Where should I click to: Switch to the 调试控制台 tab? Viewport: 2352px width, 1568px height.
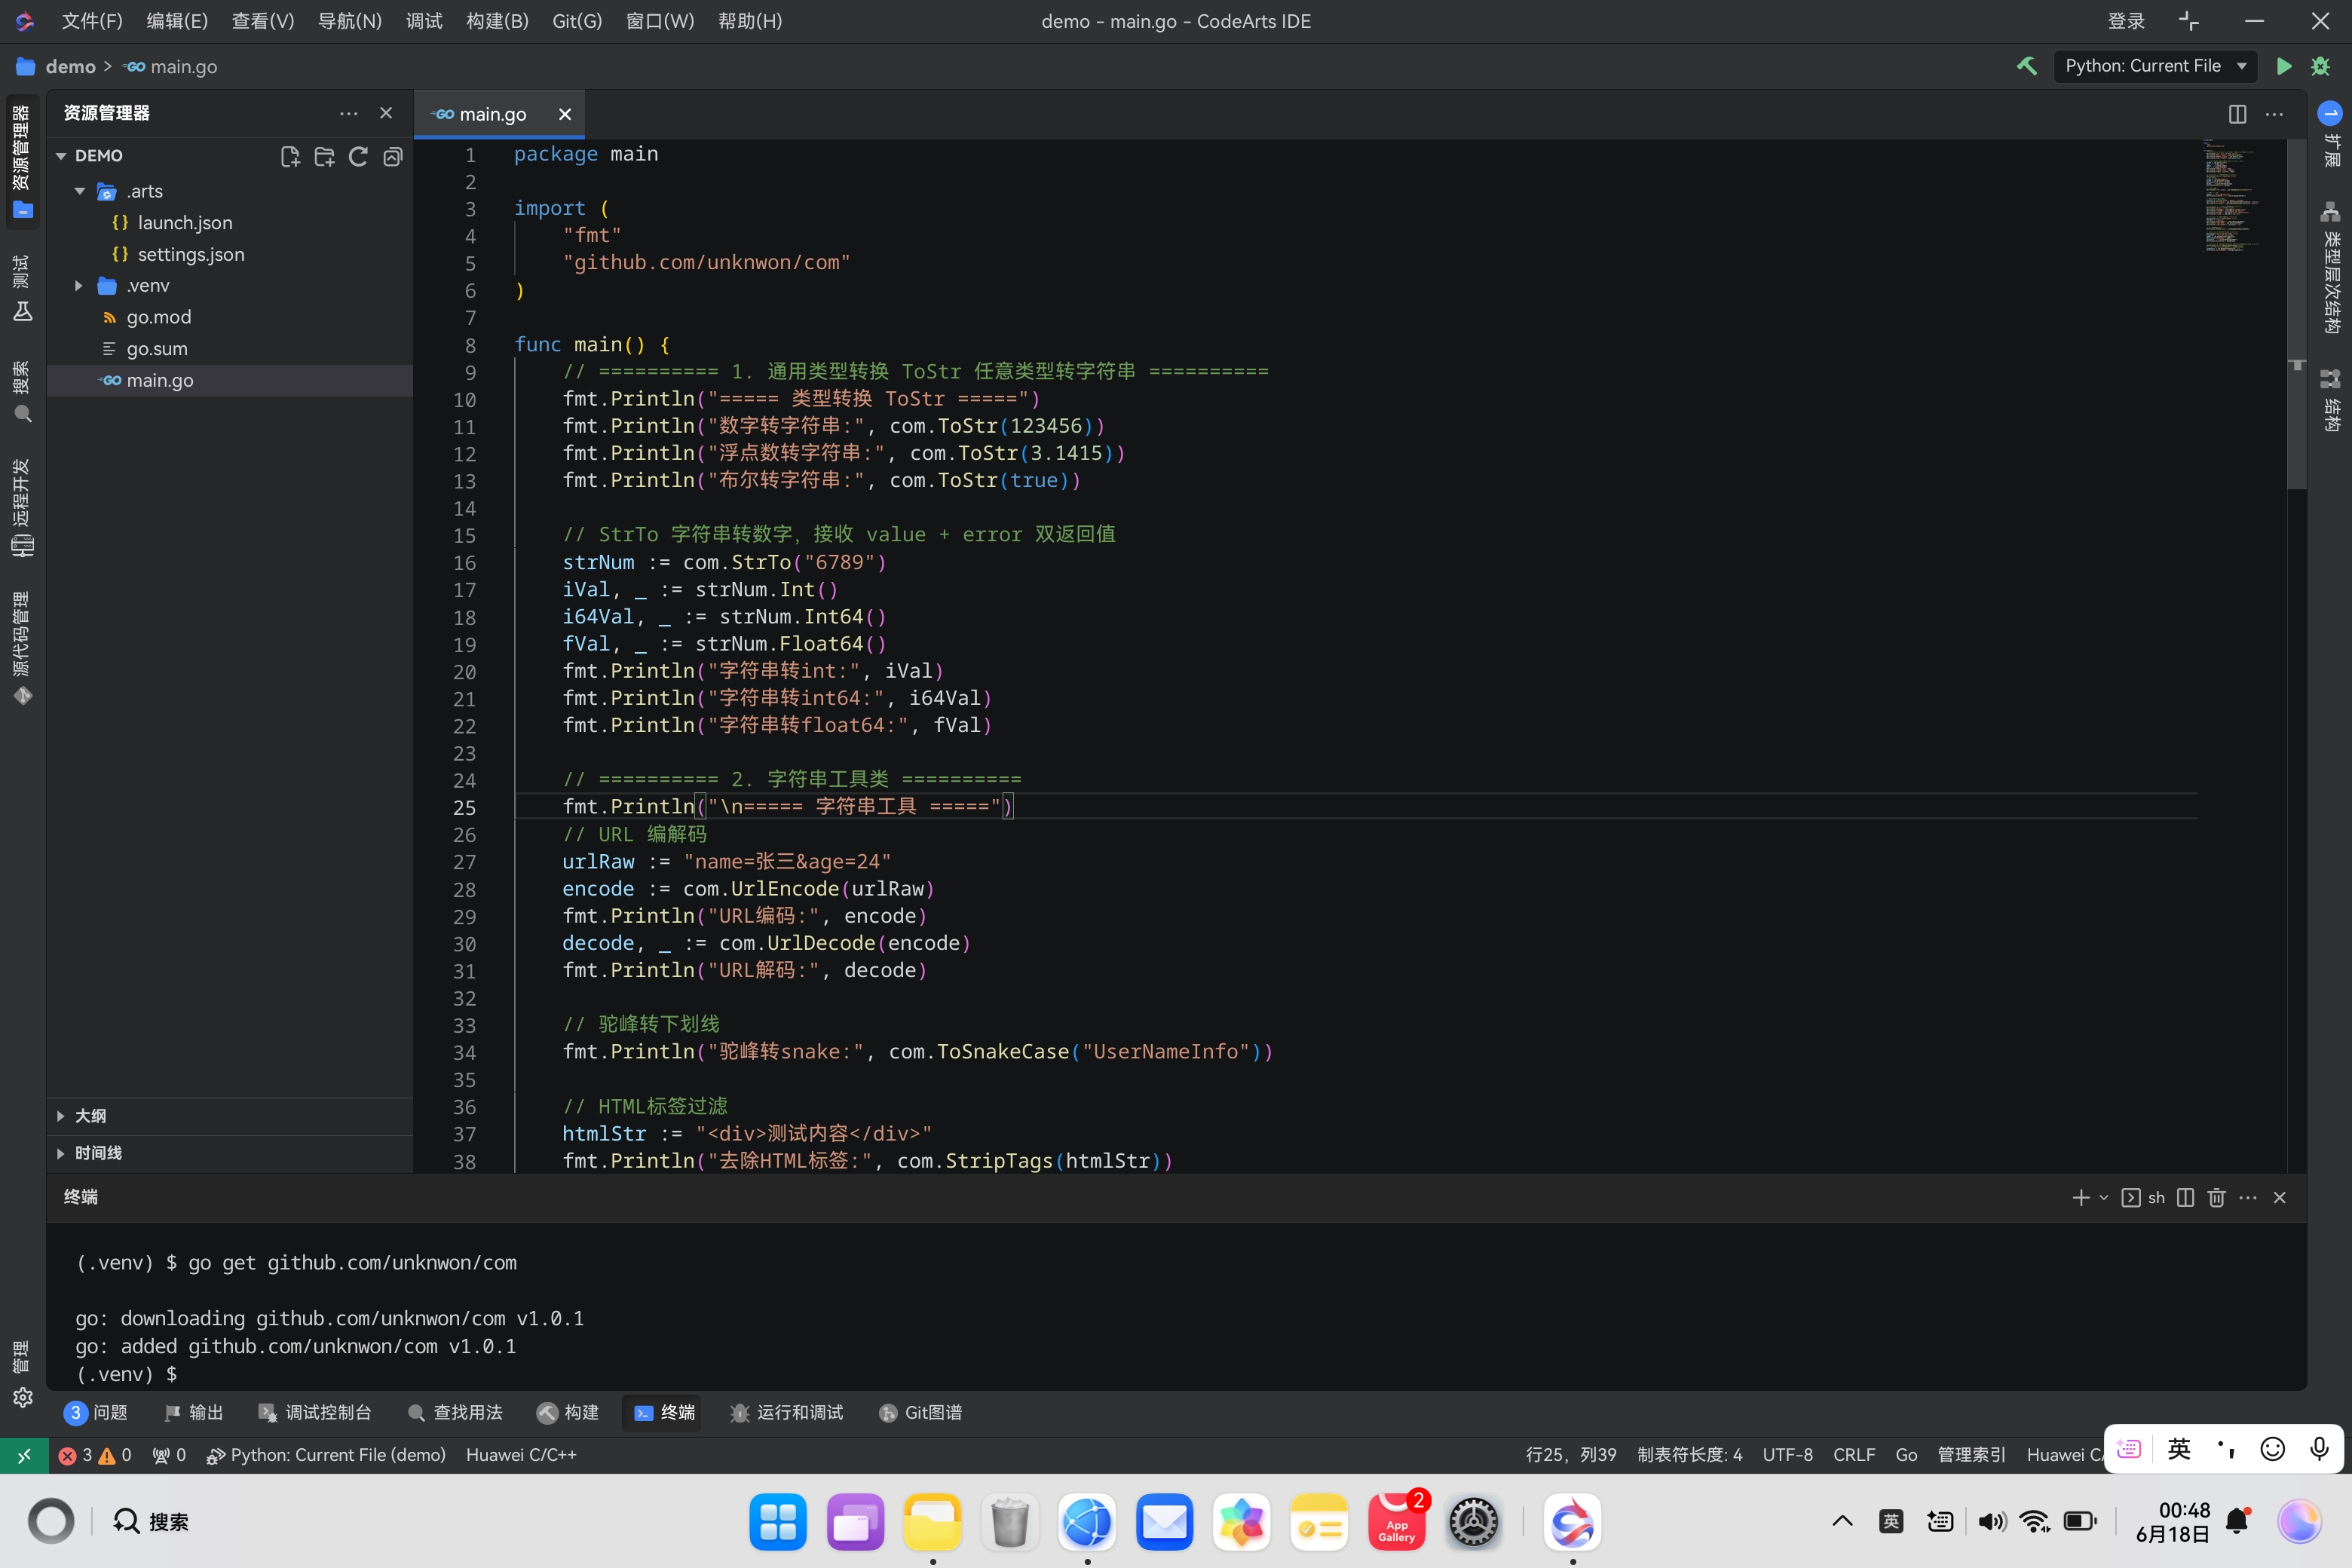pos(315,1413)
